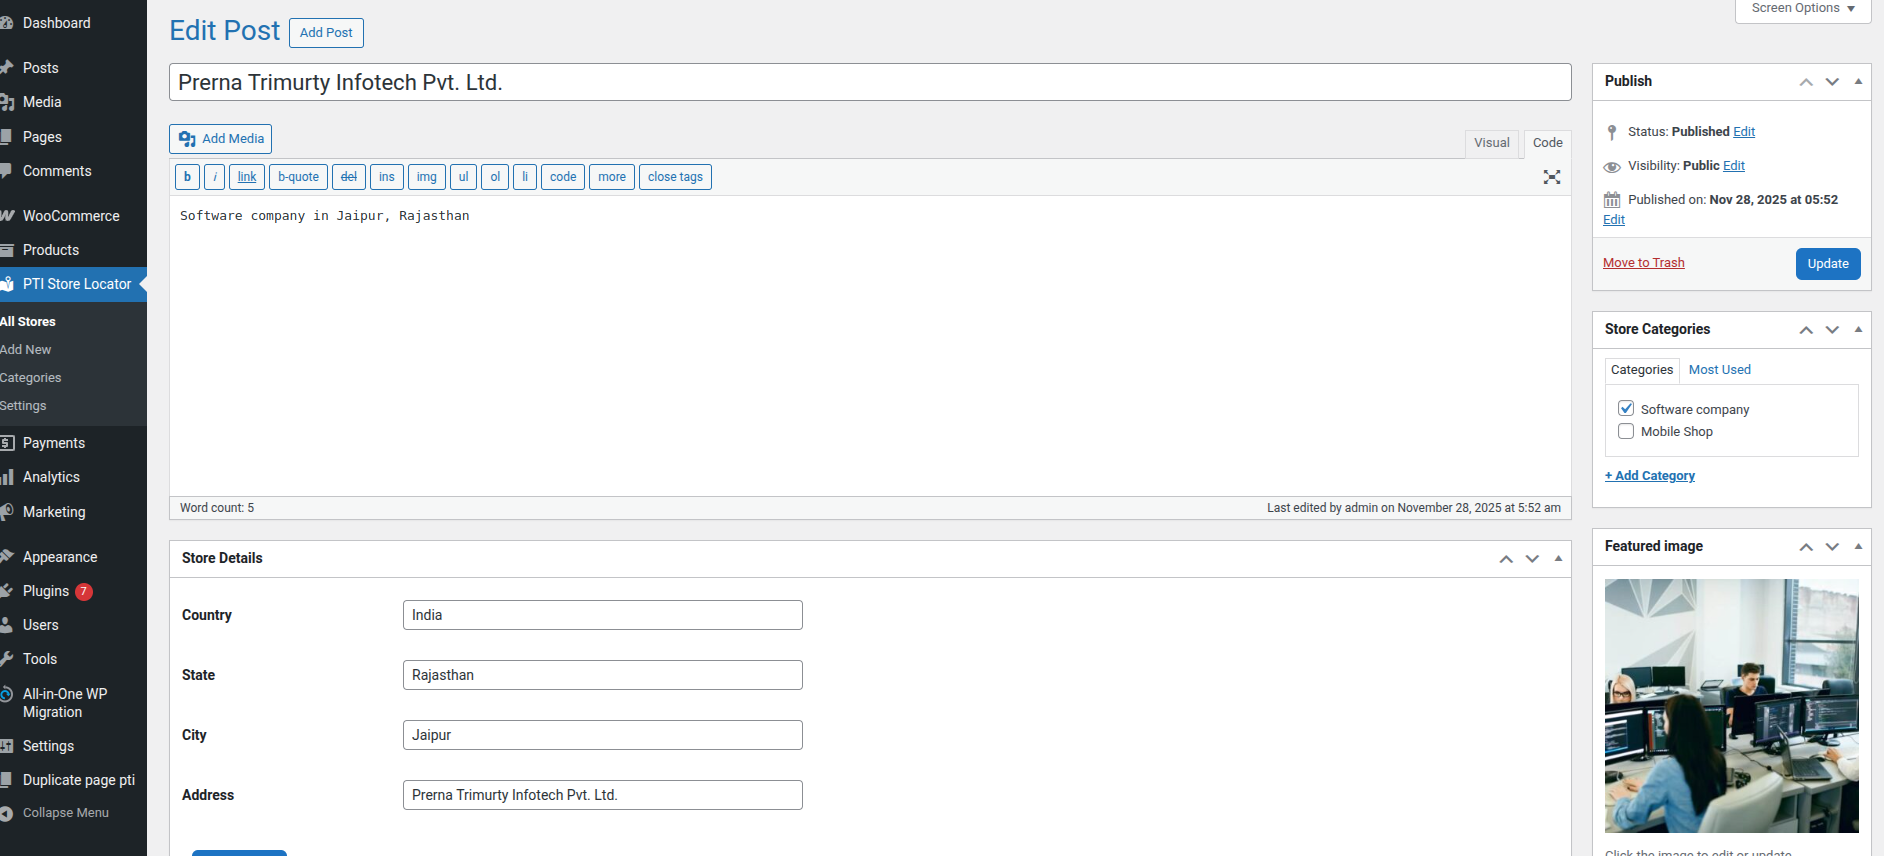
Task: Click the close tags button
Action: coord(675,177)
